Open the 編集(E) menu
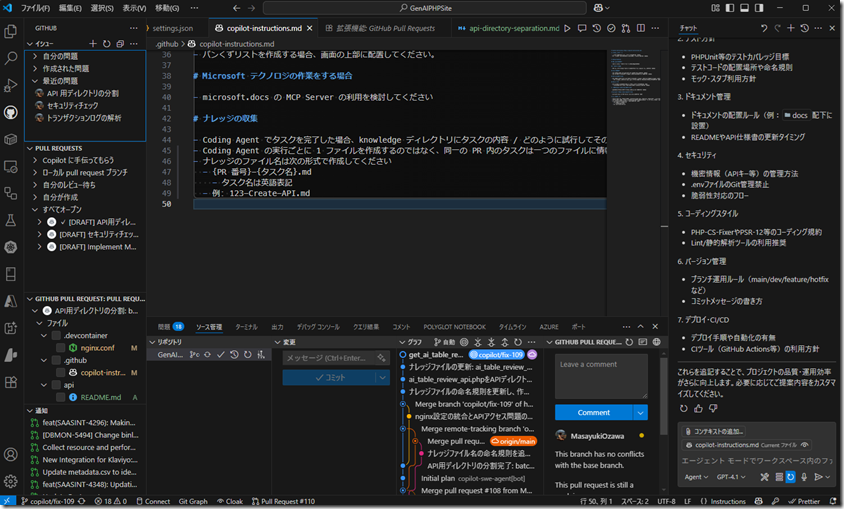 tap(70, 8)
